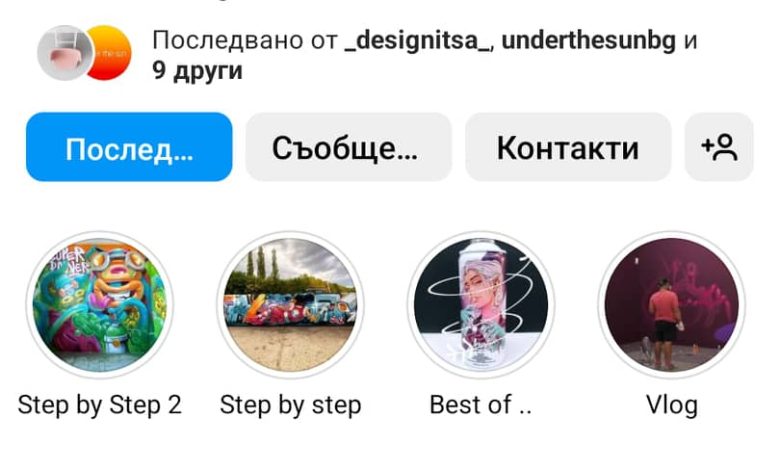Image resolution: width=780 pixels, height=470 pixels.
Task: Open the gray chair follower avatar
Action: (x=65, y=53)
